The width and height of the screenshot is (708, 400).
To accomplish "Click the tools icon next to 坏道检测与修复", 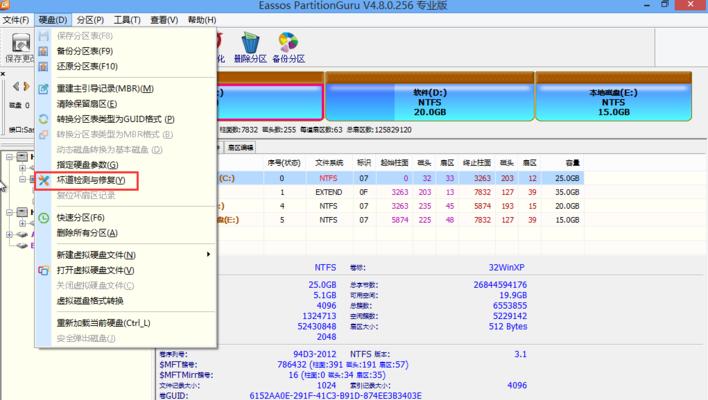I will (x=43, y=181).
